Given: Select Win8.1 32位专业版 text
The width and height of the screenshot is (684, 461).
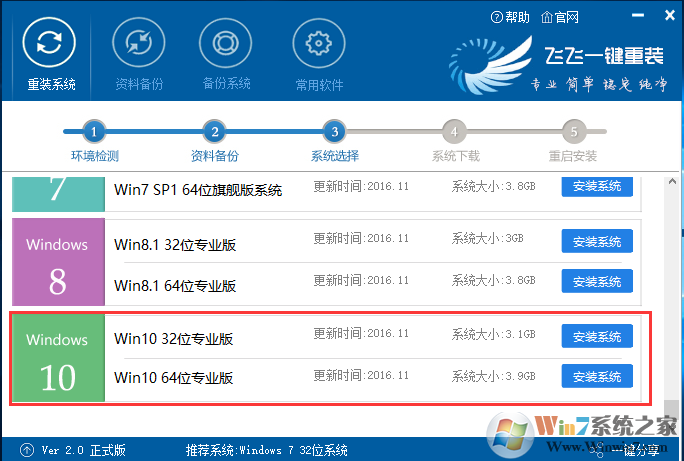Looking at the screenshot, I should tap(175, 245).
